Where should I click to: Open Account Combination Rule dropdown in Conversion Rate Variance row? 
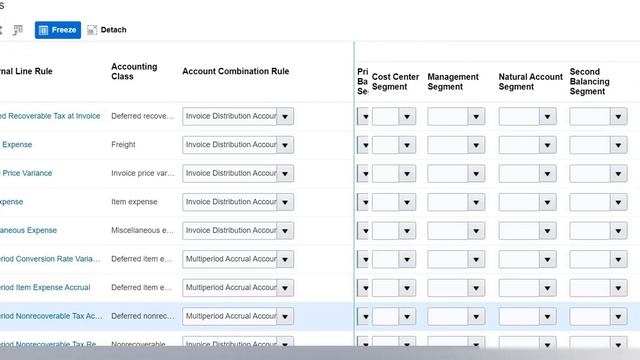coord(285,259)
